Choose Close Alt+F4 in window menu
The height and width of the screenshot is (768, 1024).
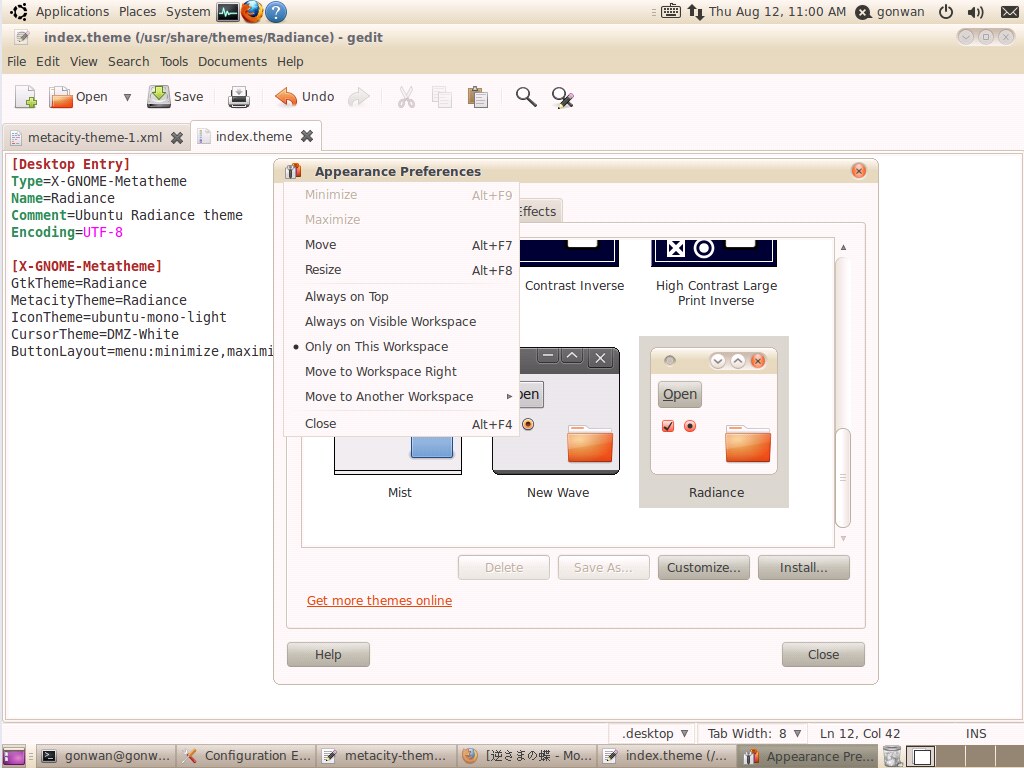[401, 424]
